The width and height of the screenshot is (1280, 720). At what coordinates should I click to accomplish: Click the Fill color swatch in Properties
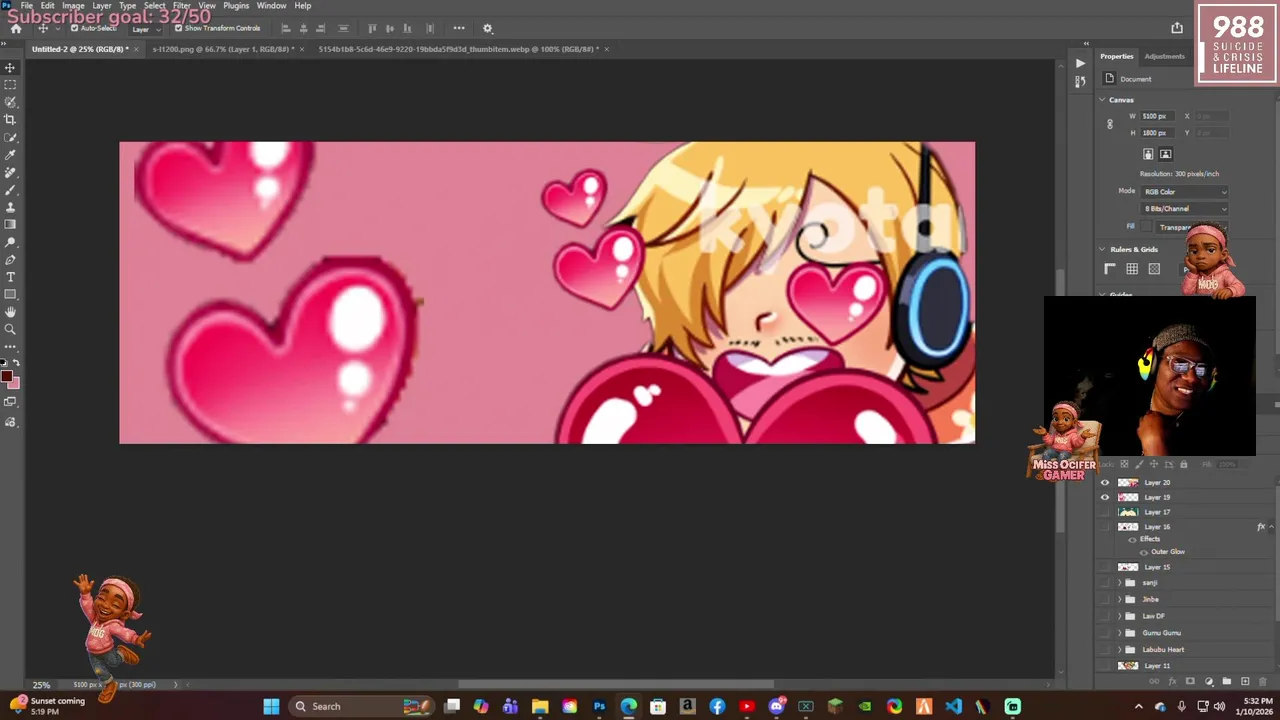[1147, 226]
